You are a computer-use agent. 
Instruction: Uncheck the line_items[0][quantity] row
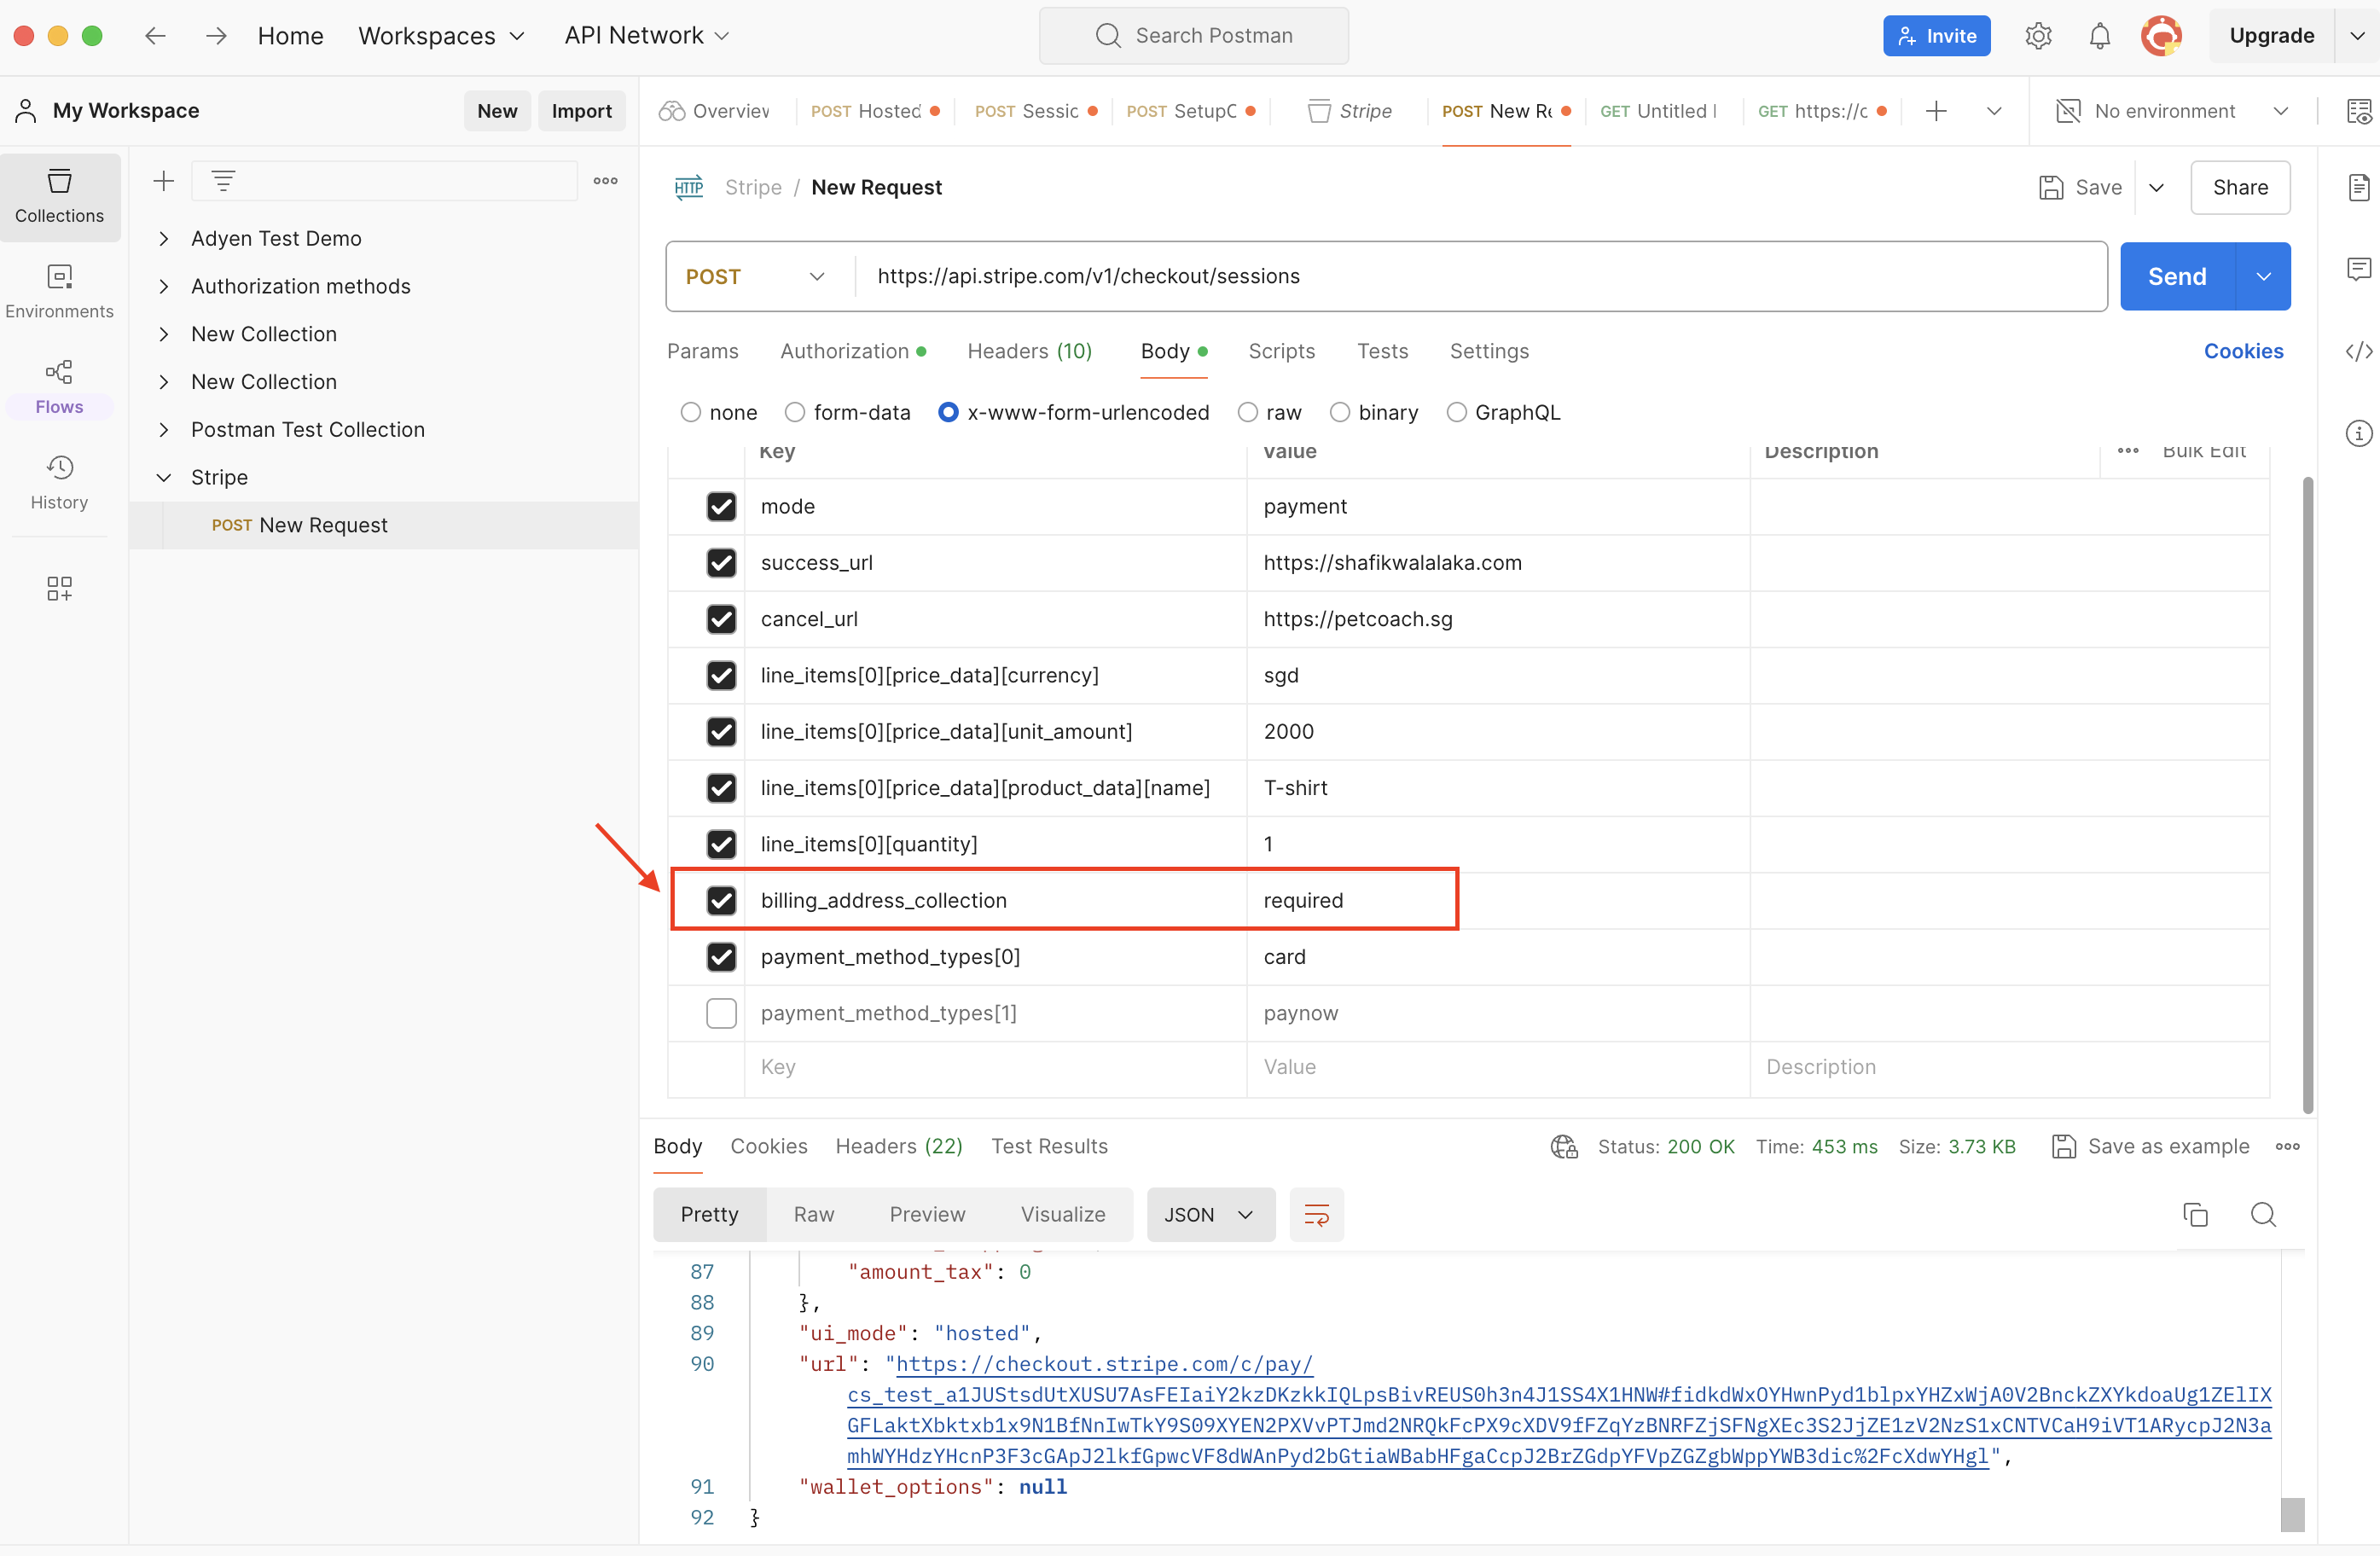click(x=720, y=844)
